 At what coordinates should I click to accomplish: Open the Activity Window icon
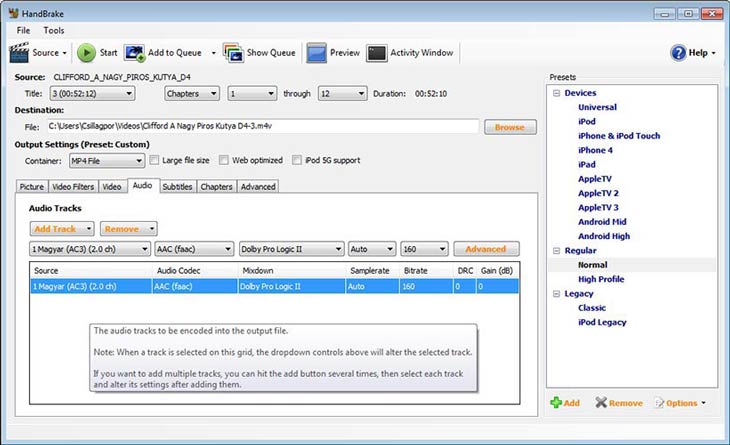click(x=377, y=52)
